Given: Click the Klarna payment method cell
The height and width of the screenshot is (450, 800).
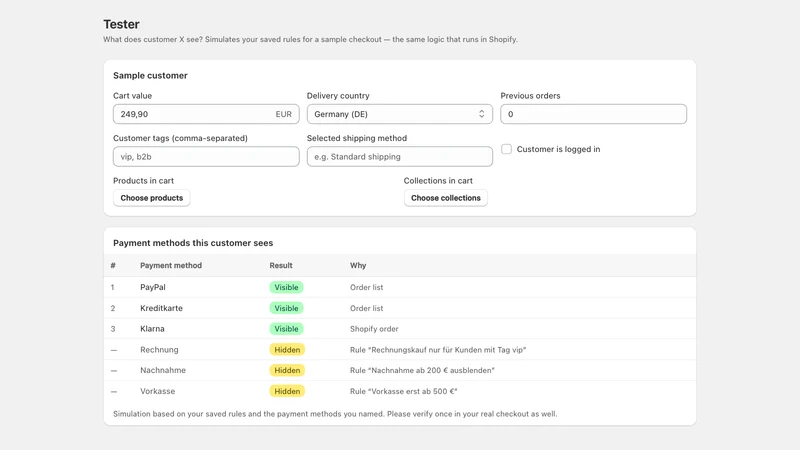Looking at the screenshot, I should coord(152,329).
